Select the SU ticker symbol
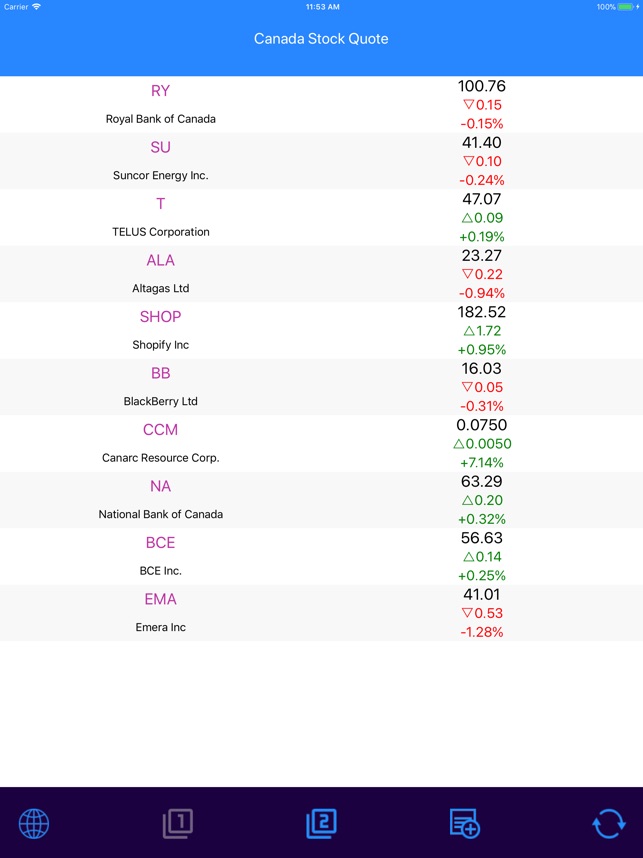This screenshot has width=643, height=858. (x=160, y=147)
